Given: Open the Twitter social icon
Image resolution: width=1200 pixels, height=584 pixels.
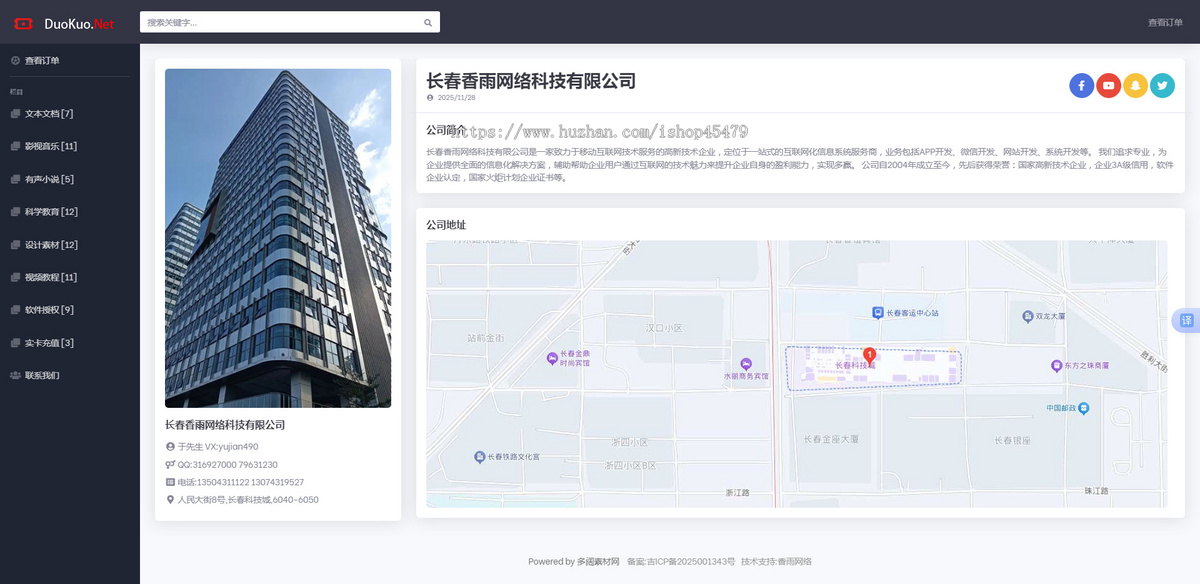Looking at the screenshot, I should (1162, 86).
